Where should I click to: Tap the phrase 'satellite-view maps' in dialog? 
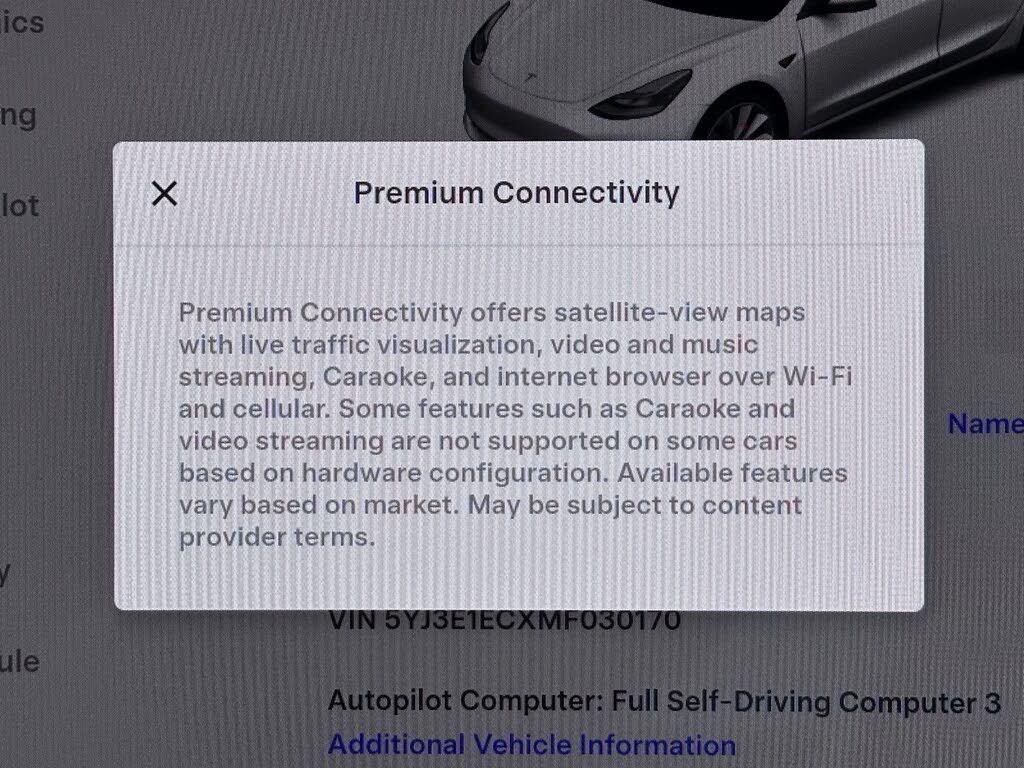679,313
